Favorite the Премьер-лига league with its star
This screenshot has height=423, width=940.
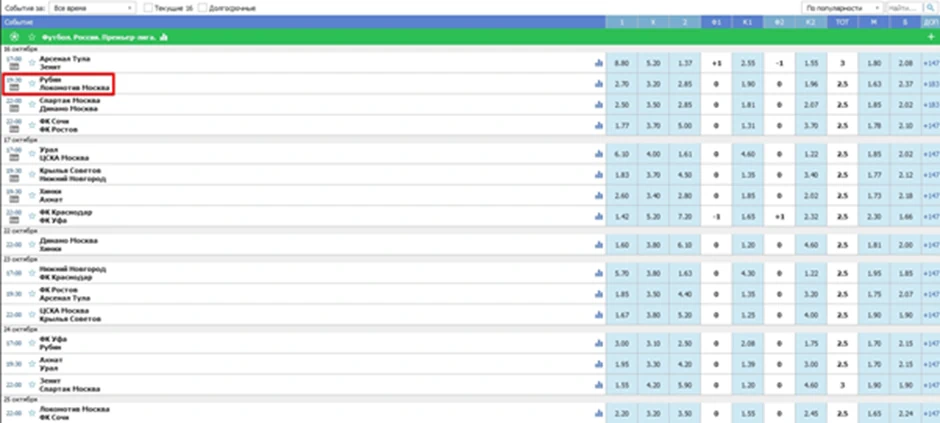(32, 37)
